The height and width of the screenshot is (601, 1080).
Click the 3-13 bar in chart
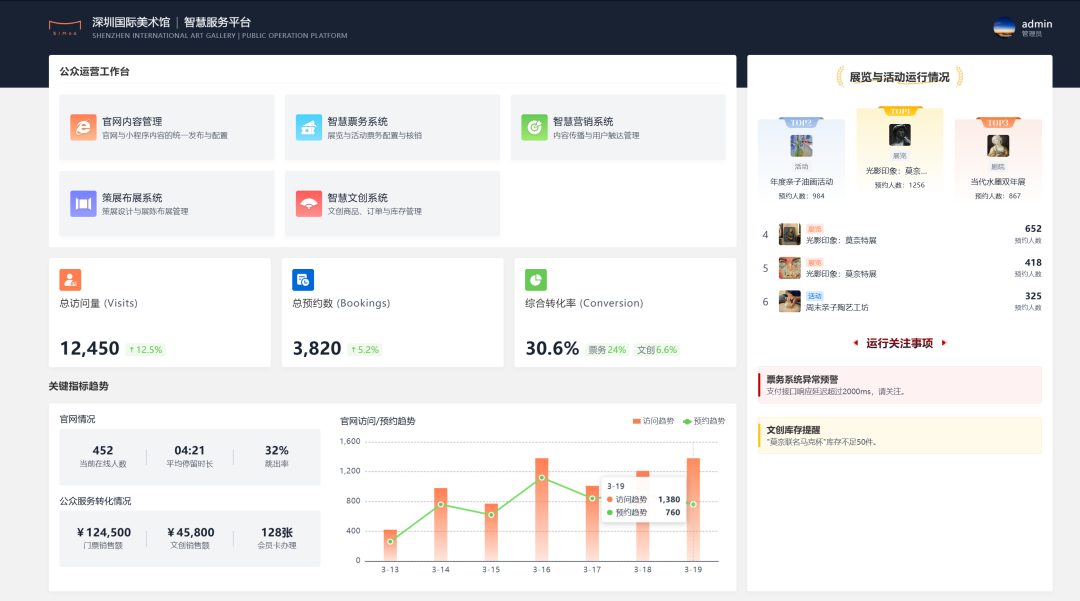pyautogui.click(x=390, y=545)
